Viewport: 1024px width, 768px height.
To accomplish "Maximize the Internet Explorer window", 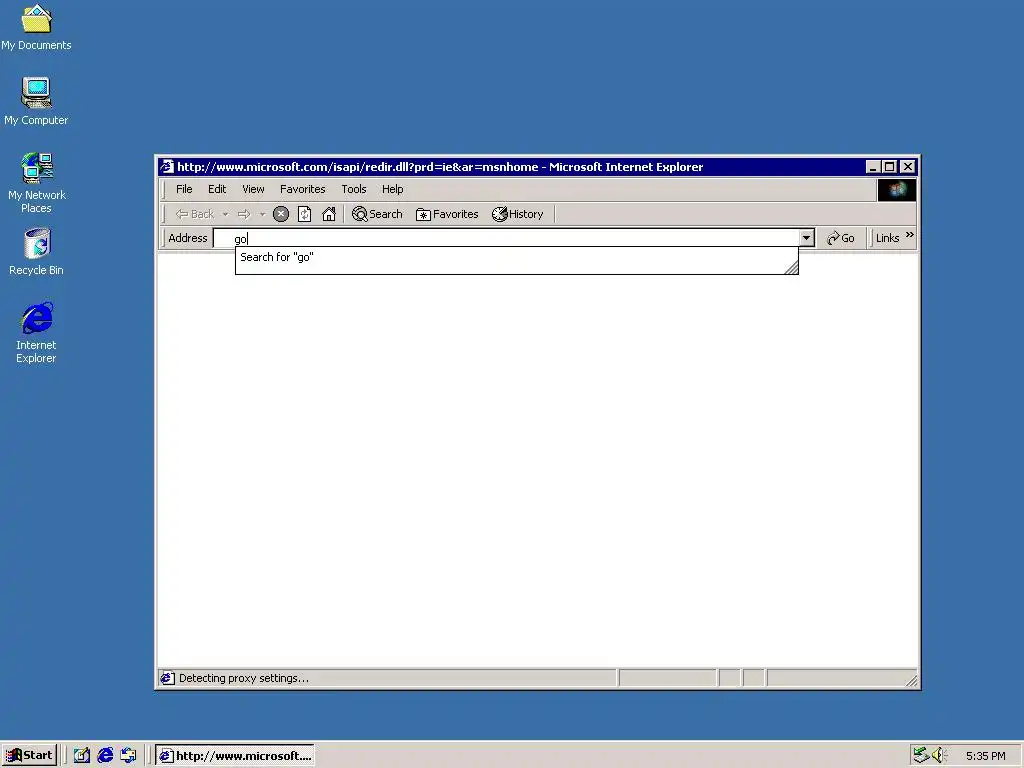I will click(889, 167).
